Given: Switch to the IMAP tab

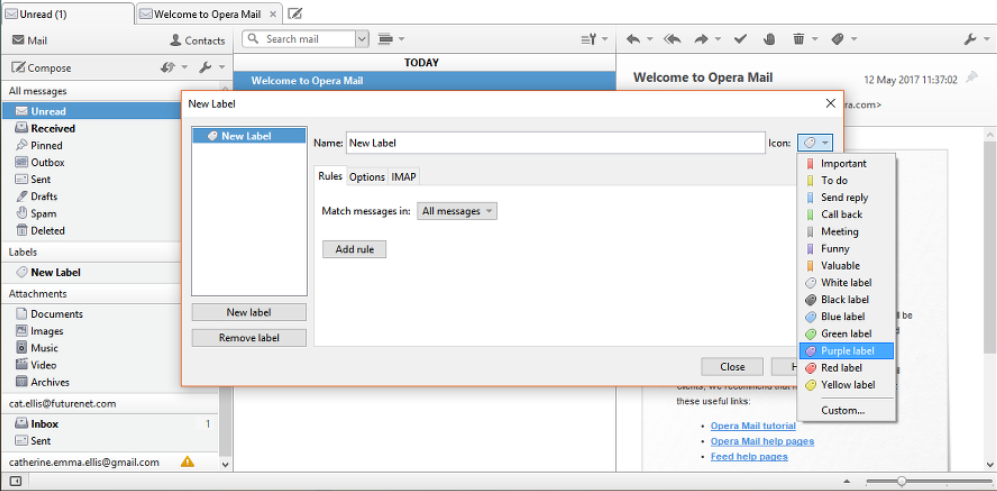Looking at the screenshot, I should [x=404, y=177].
